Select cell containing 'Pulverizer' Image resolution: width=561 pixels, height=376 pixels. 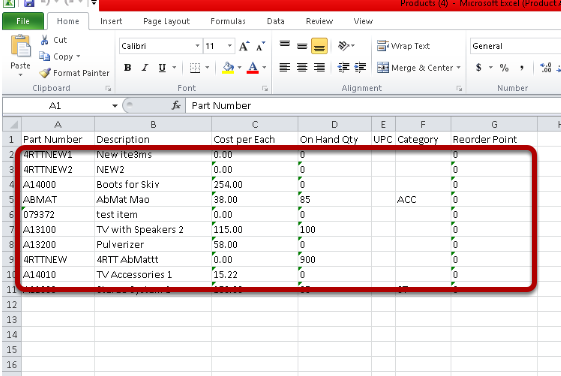pos(153,244)
